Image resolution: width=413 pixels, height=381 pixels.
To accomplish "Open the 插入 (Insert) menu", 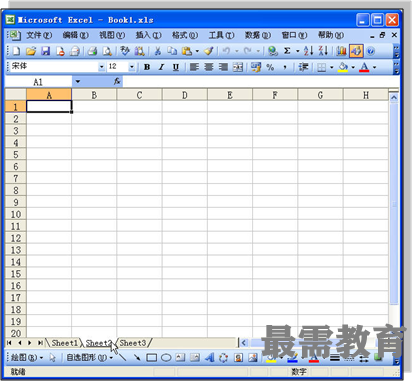I will [149, 35].
